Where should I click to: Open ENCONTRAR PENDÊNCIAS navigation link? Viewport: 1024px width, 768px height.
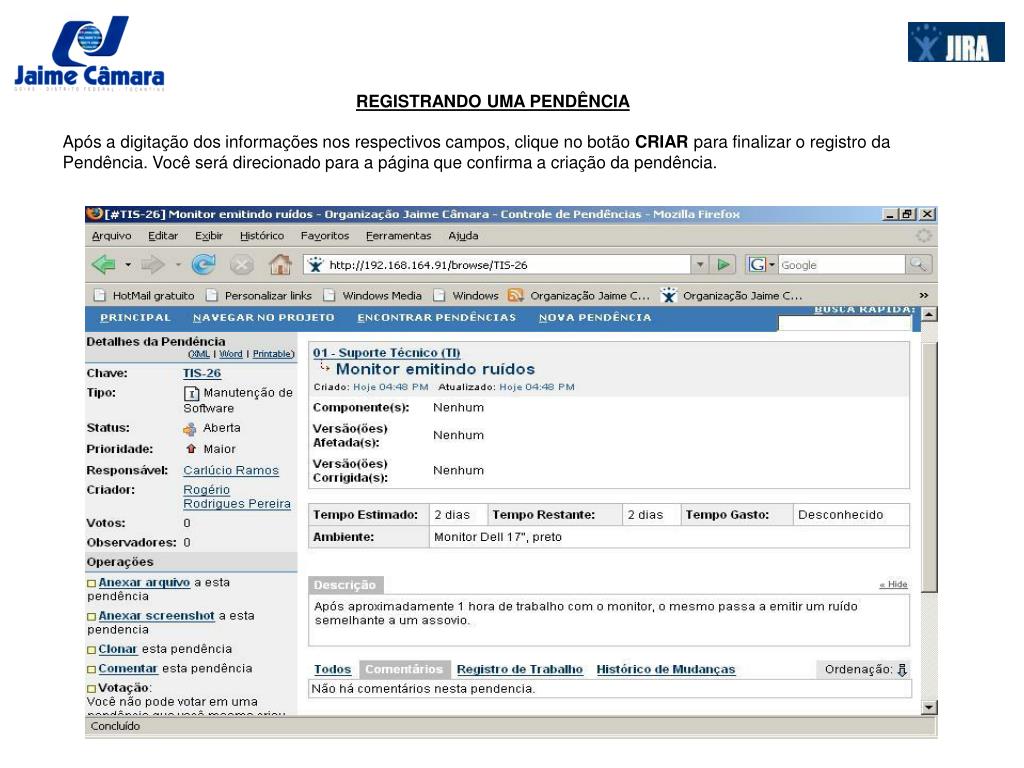point(436,317)
